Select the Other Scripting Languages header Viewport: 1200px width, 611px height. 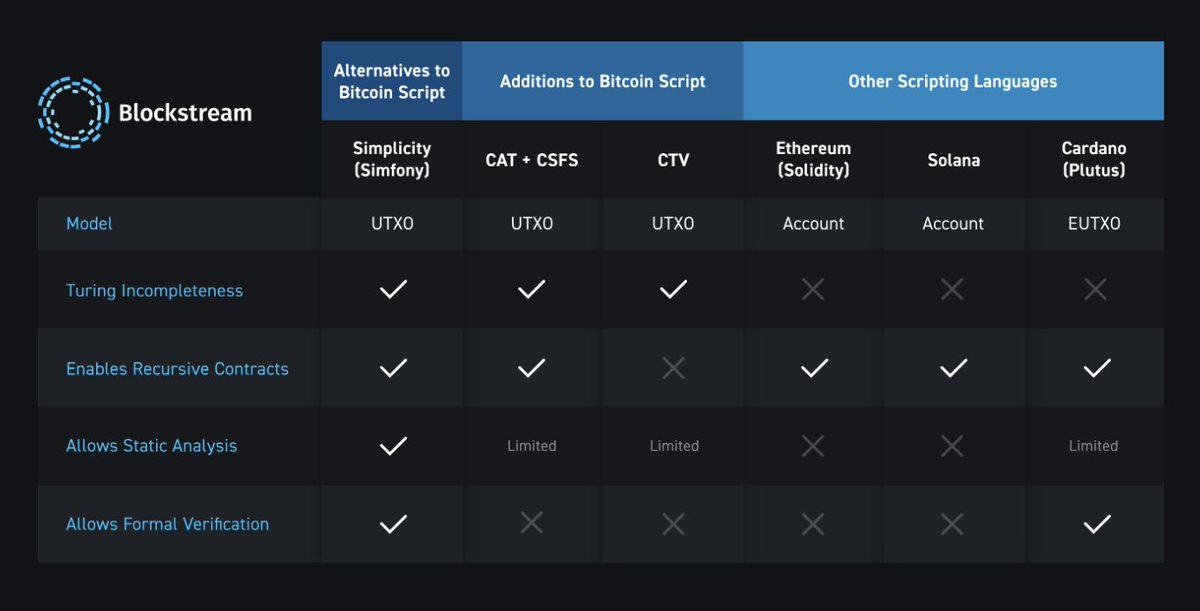(953, 81)
